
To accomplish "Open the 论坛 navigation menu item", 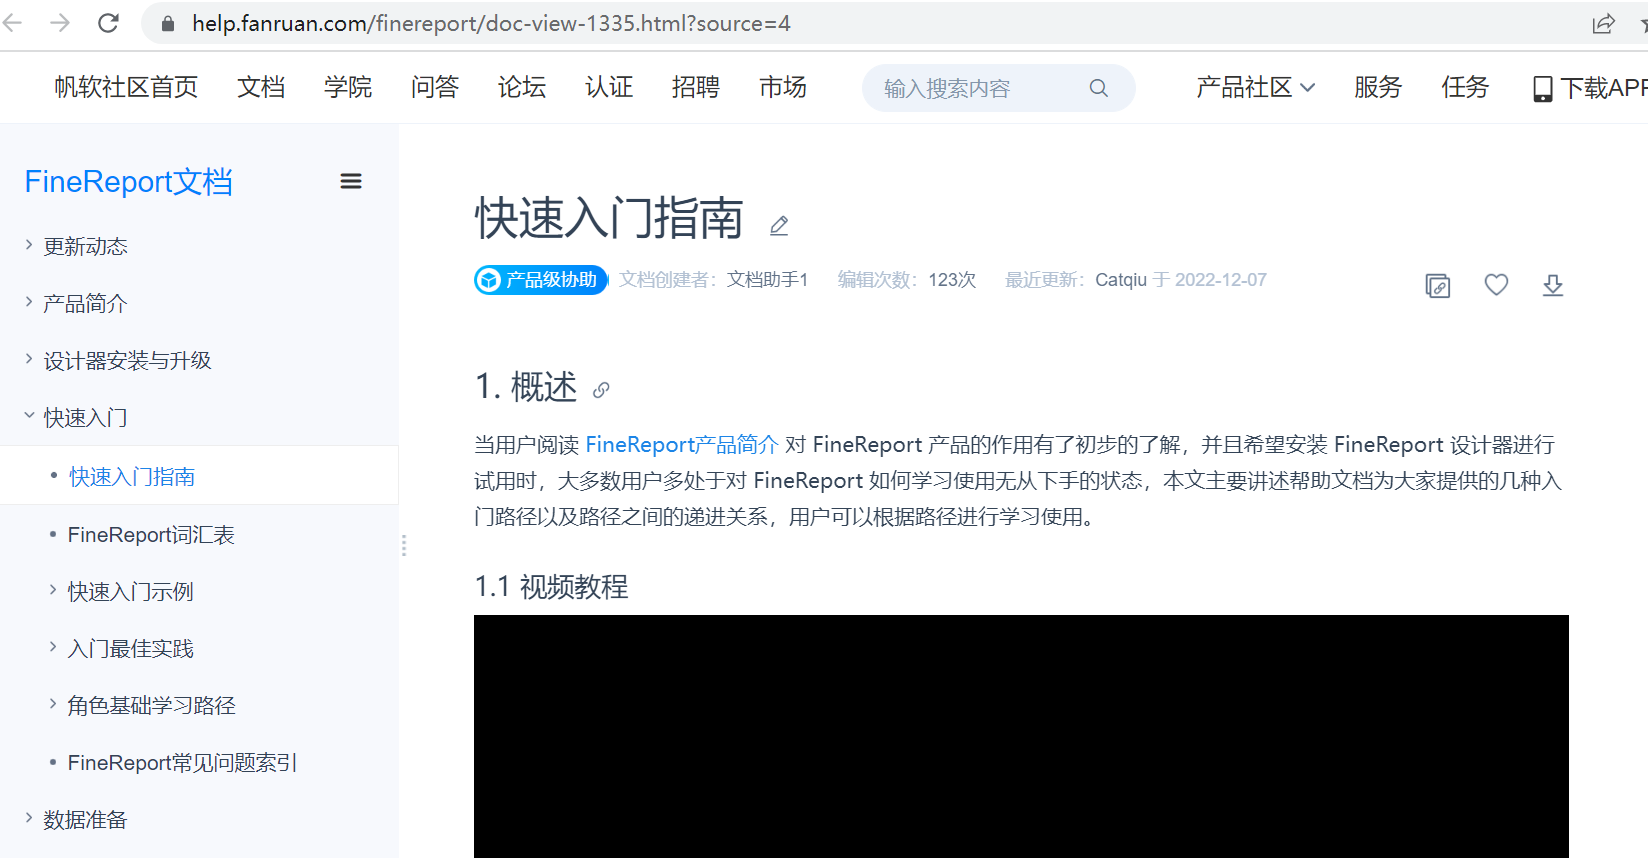I will [522, 88].
